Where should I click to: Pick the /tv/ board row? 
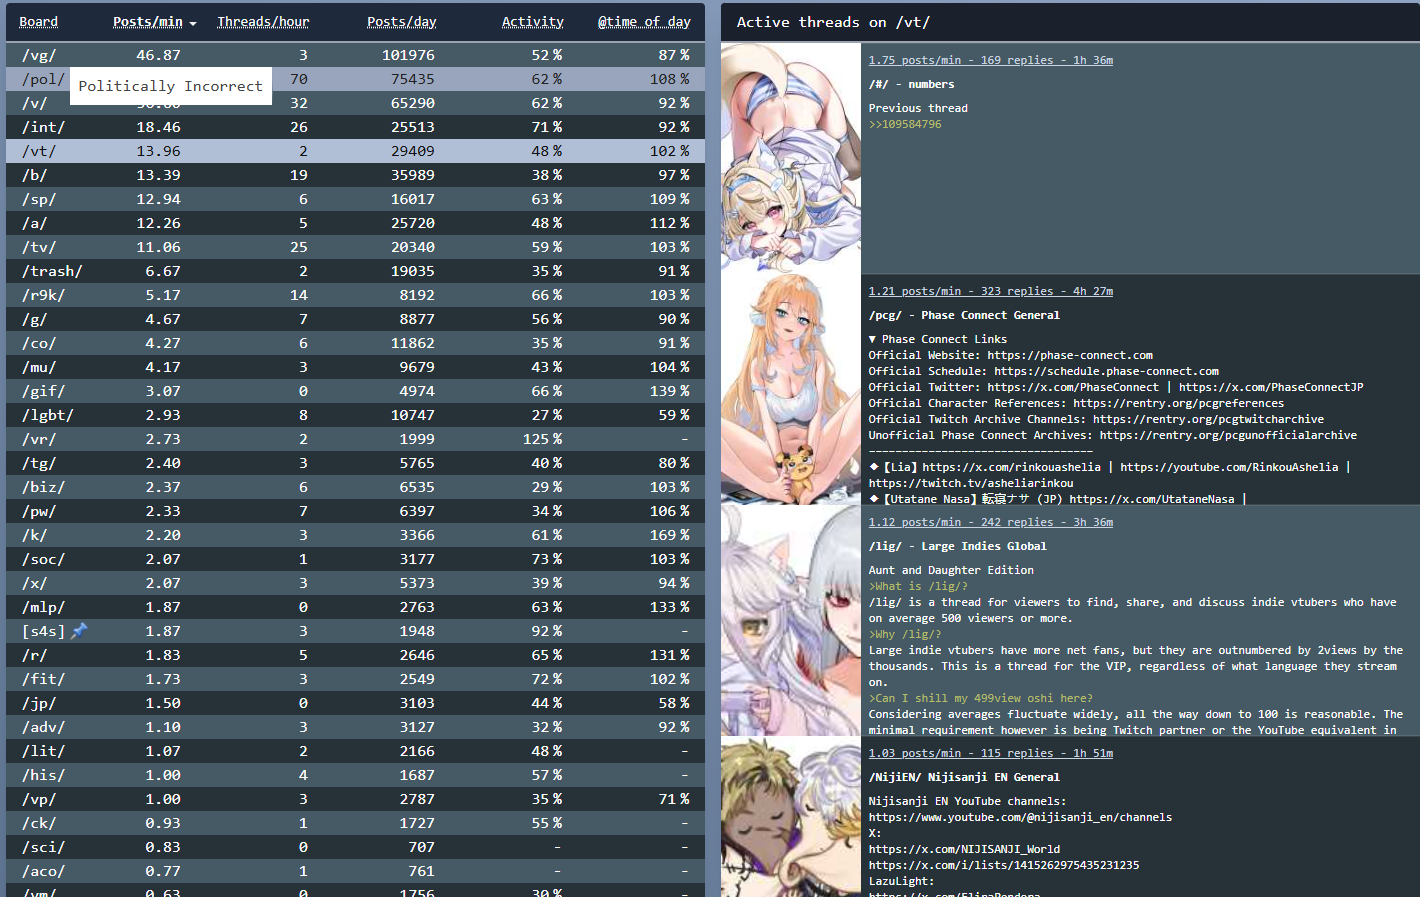coord(355,247)
